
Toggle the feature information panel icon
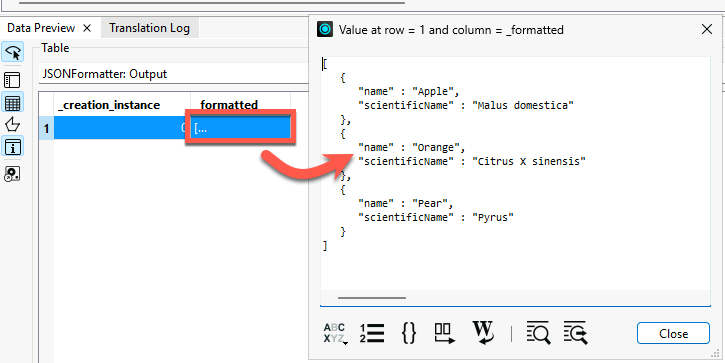pos(12,147)
